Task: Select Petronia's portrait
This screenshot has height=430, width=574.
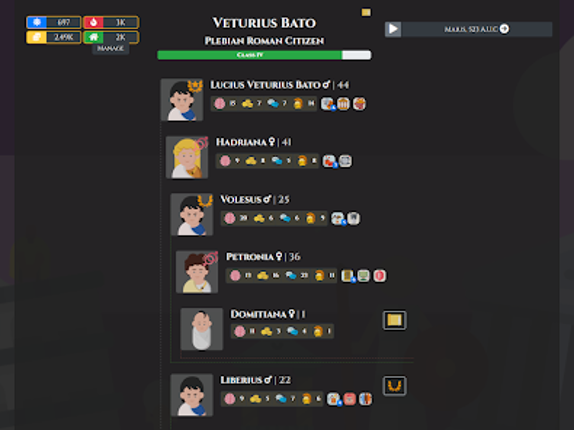Action: click(197, 272)
